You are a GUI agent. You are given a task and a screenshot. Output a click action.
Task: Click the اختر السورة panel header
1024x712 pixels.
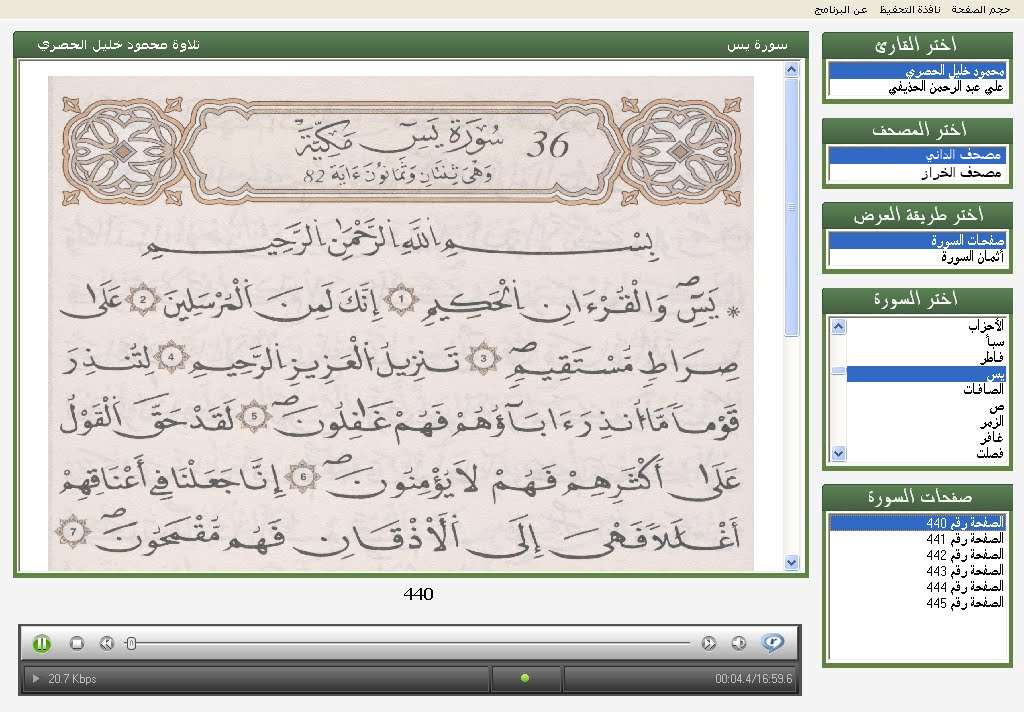coord(917,300)
